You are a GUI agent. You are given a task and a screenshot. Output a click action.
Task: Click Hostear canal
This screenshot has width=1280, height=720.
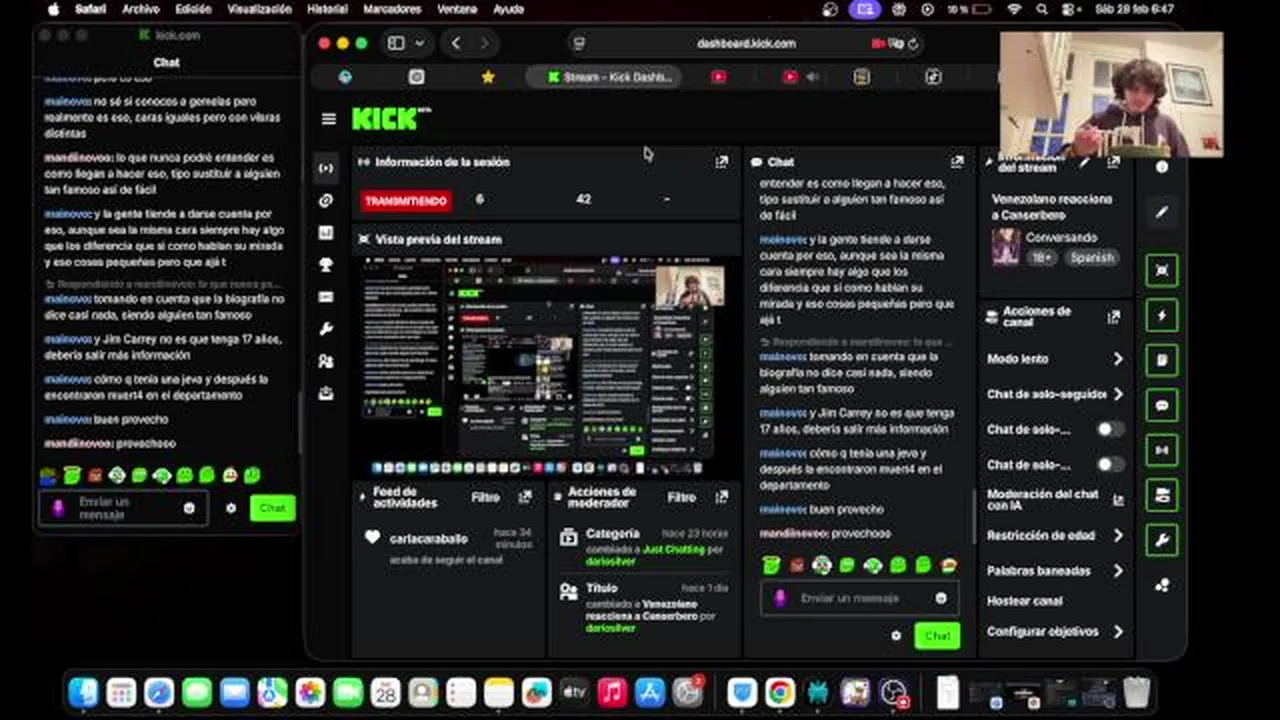1024,601
